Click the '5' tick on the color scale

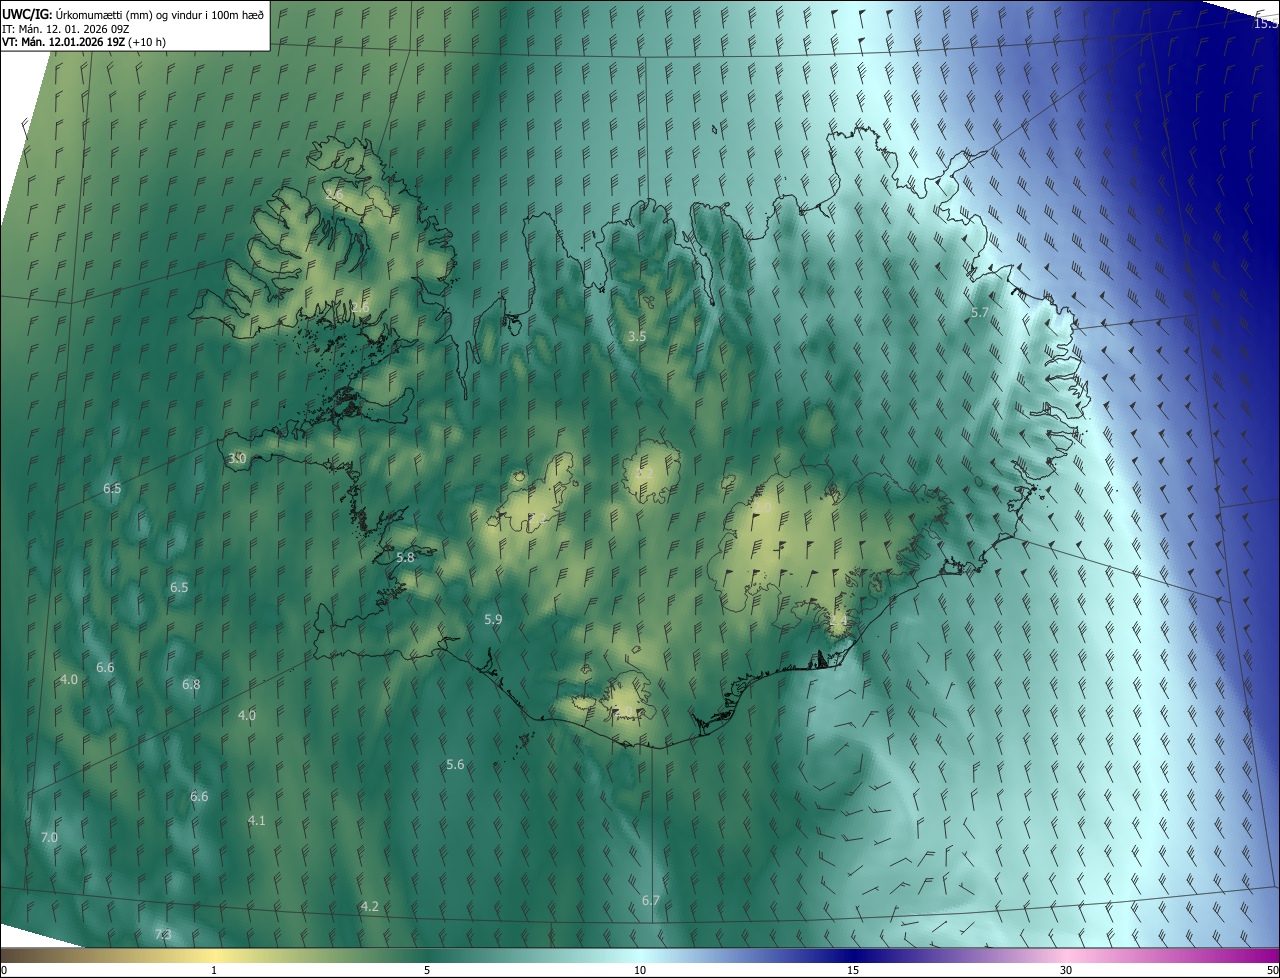click(x=427, y=971)
